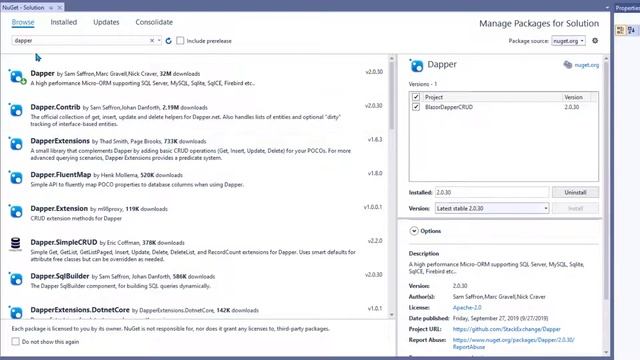The height and width of the screenshot is (360, 640).
Task: Click the nuget.org source icon in details pane
Action: 568,65
